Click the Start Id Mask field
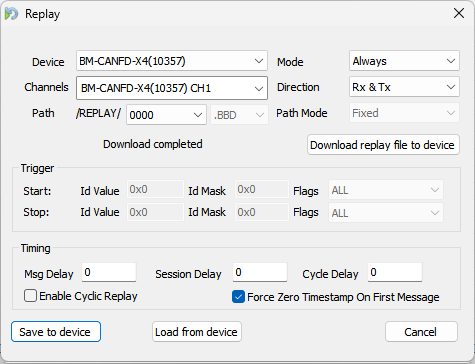The image size is (475, 364). coord(262,189)
